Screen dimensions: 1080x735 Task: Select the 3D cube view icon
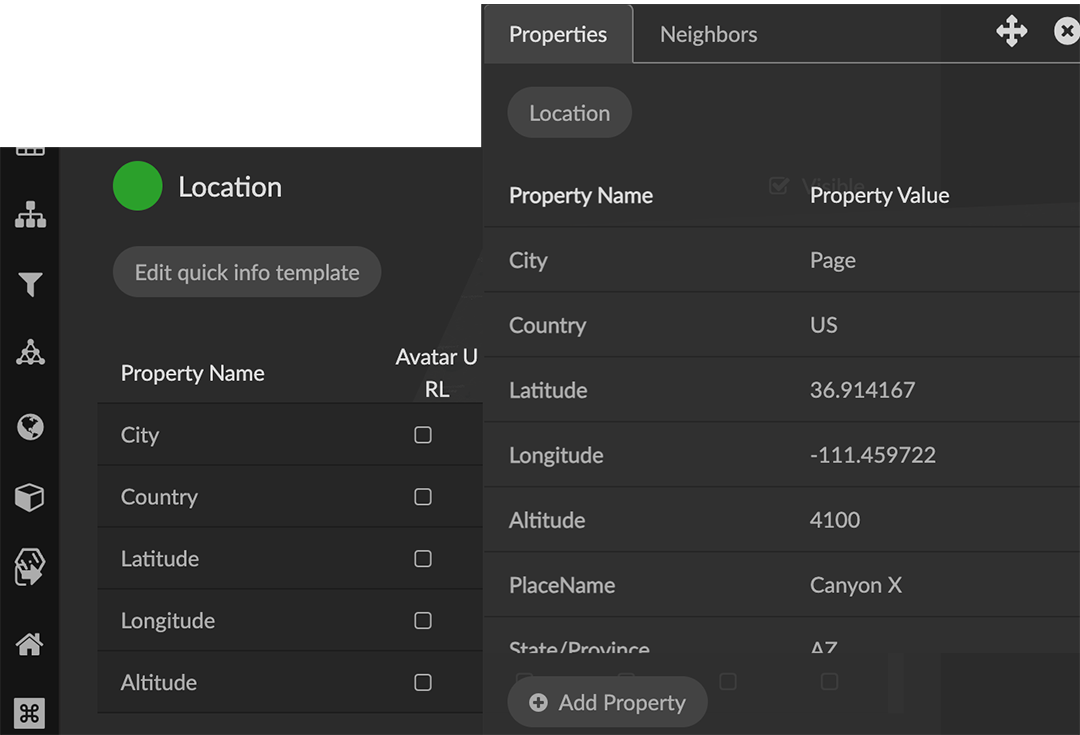tap(30, 497)
